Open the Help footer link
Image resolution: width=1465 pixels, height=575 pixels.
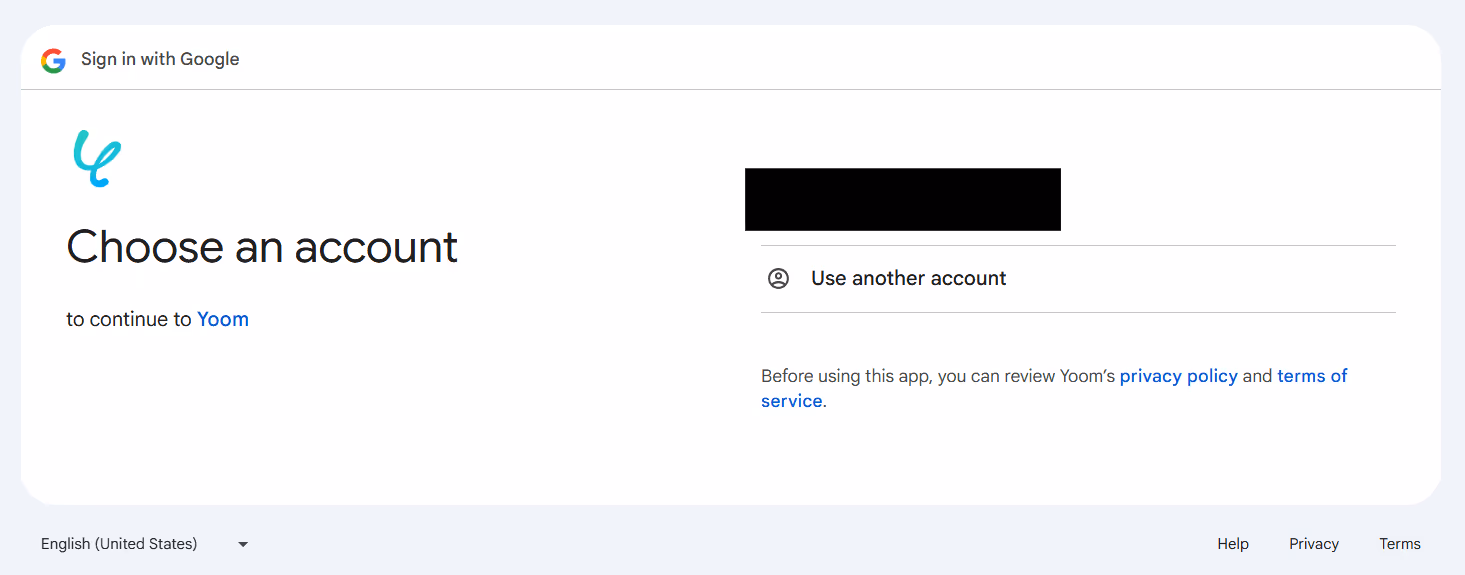point(1233,544)
